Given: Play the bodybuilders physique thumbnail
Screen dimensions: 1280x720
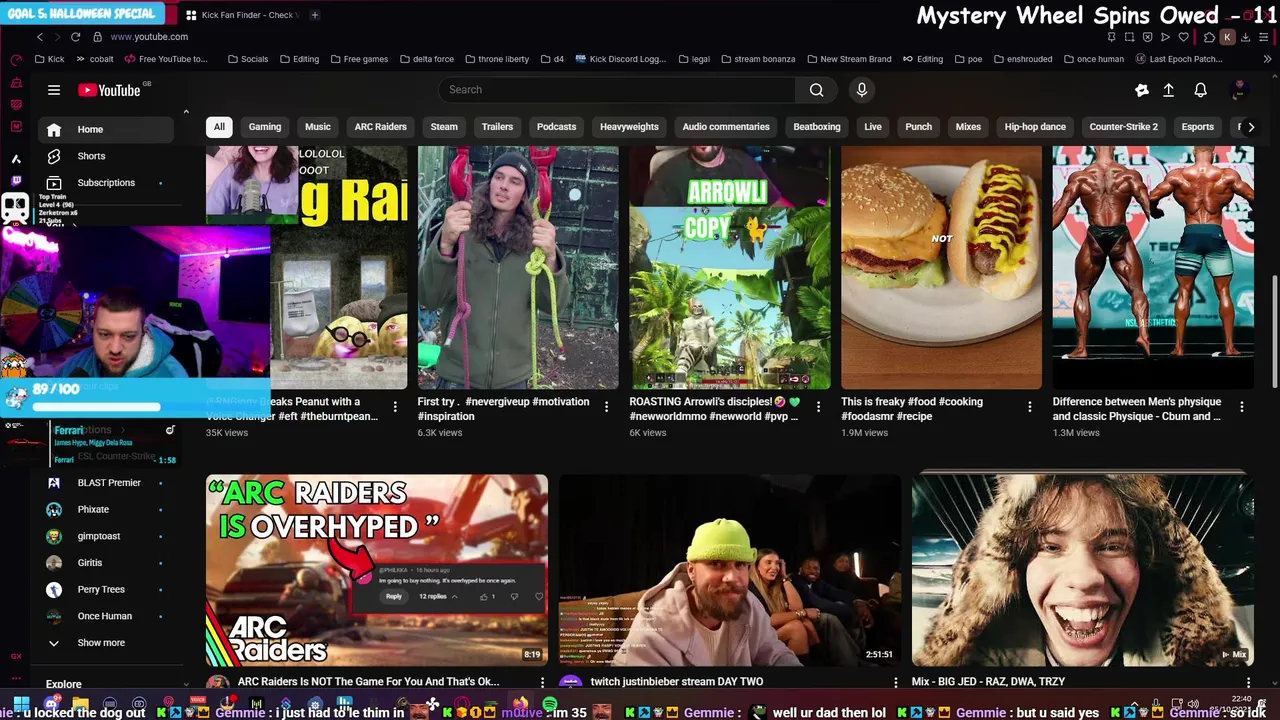Looking at the screenshot, I should [x=1153, y=267].
